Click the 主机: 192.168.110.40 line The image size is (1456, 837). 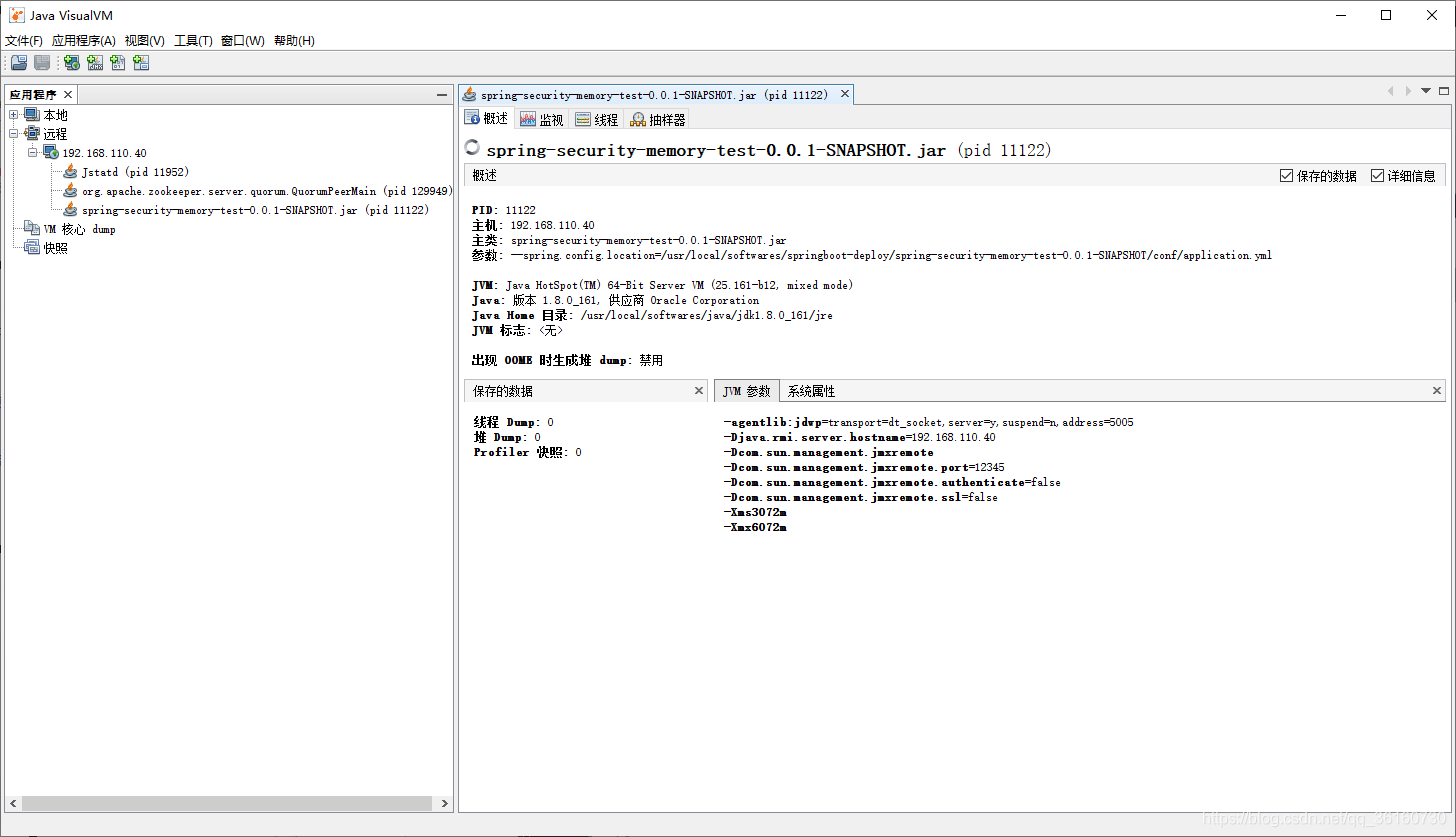(x=533, y=225)
